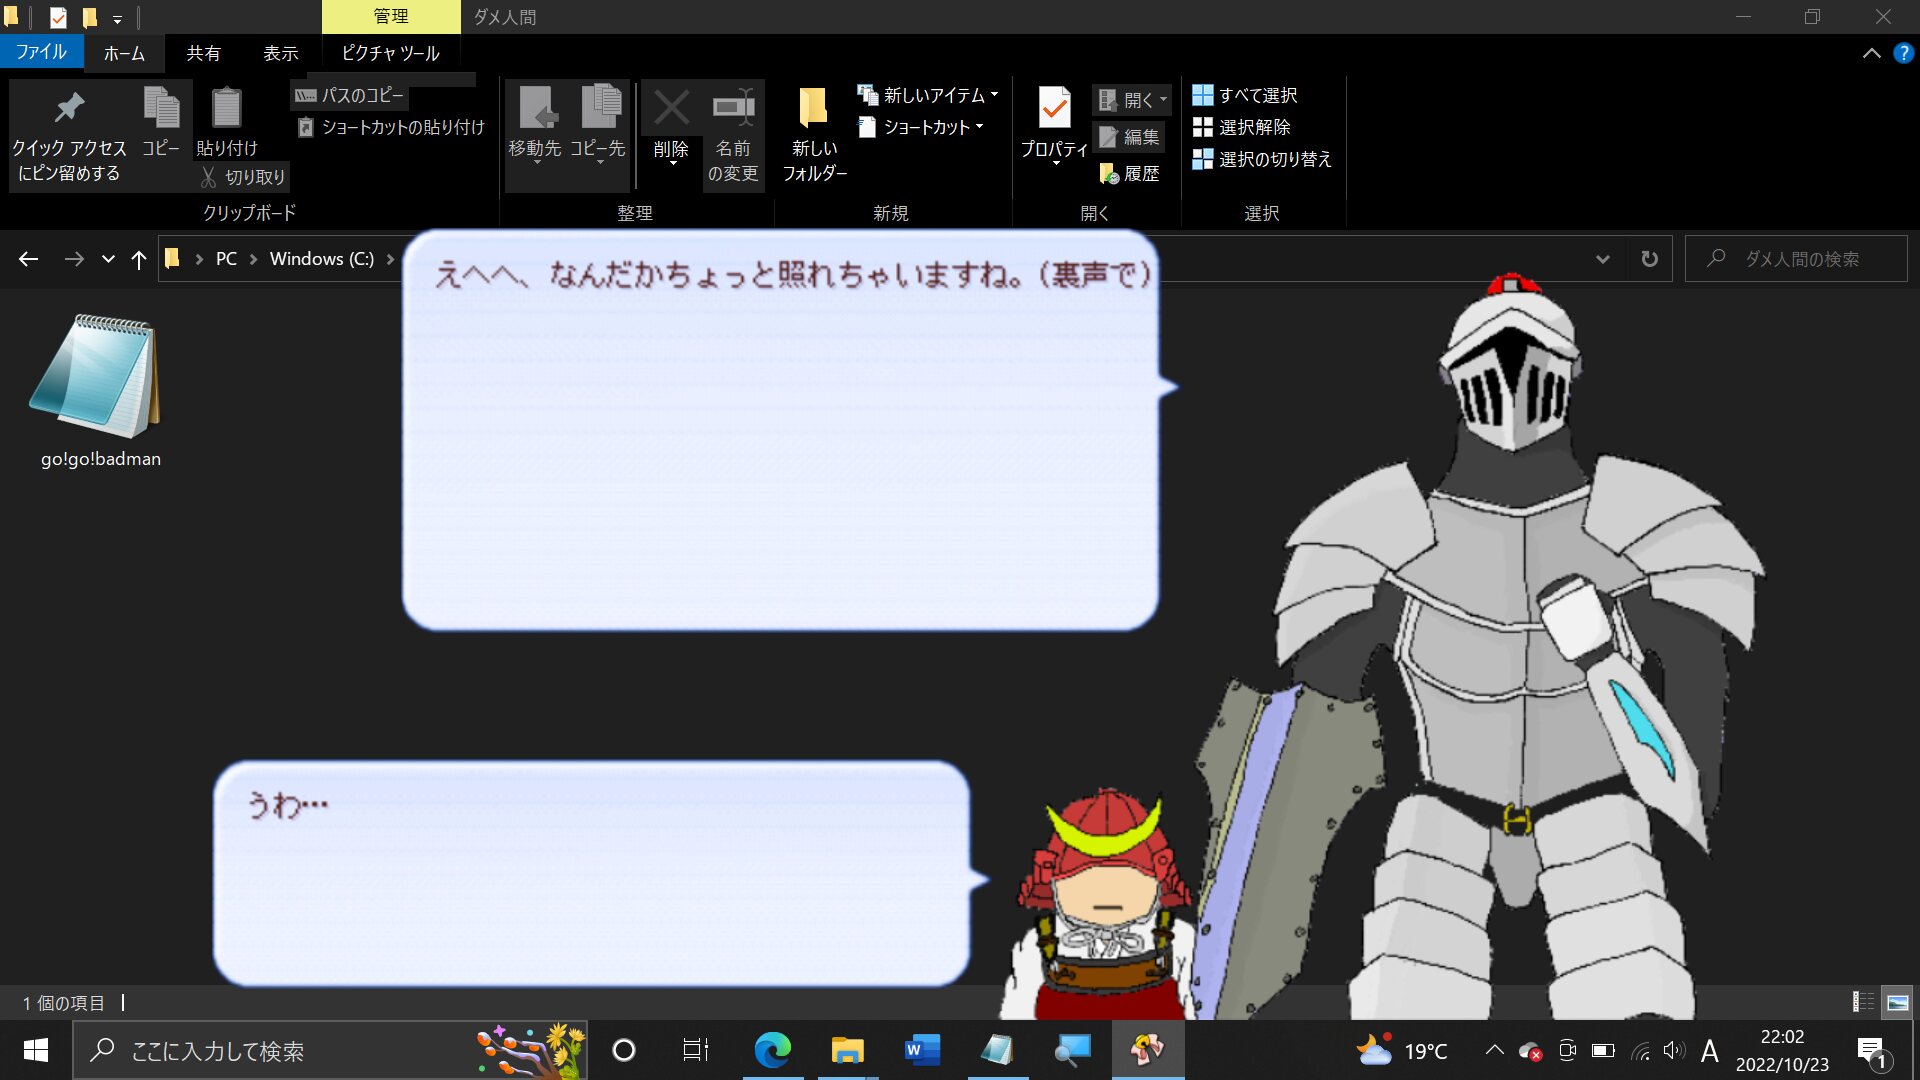Switch to details view toggle
The width and height of the screenshot is (1920, 1080).
coord(1864,1002)
